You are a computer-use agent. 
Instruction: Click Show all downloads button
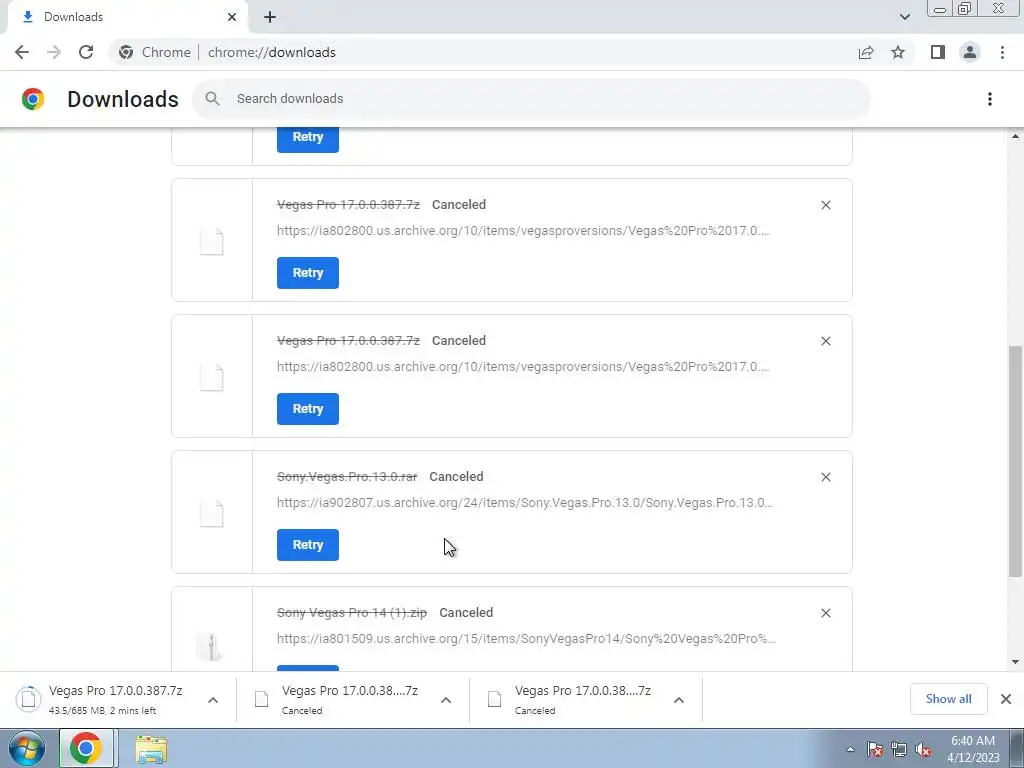click(x=948, y=699)
